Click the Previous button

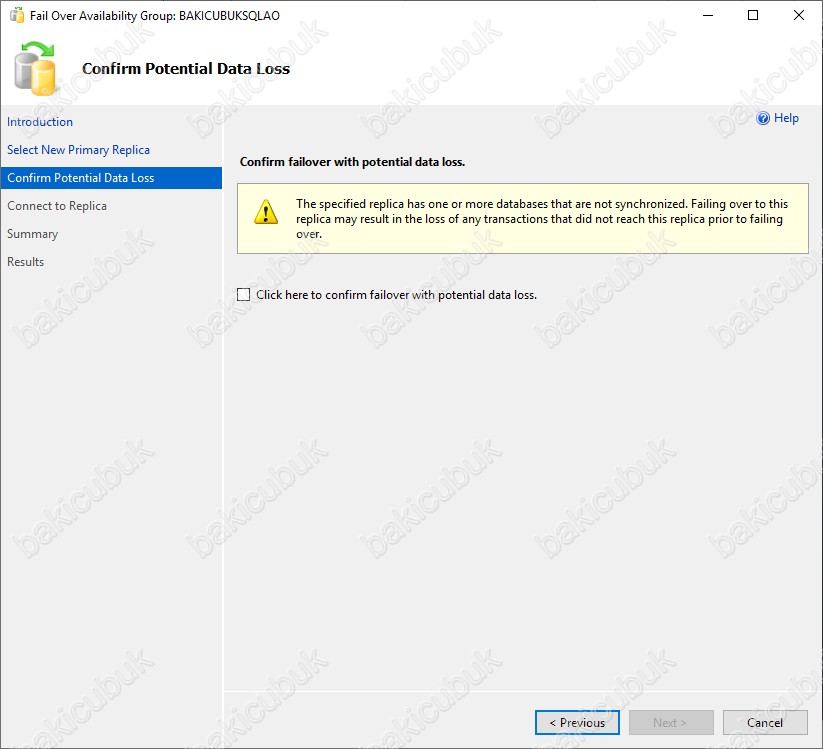point(577,723)
